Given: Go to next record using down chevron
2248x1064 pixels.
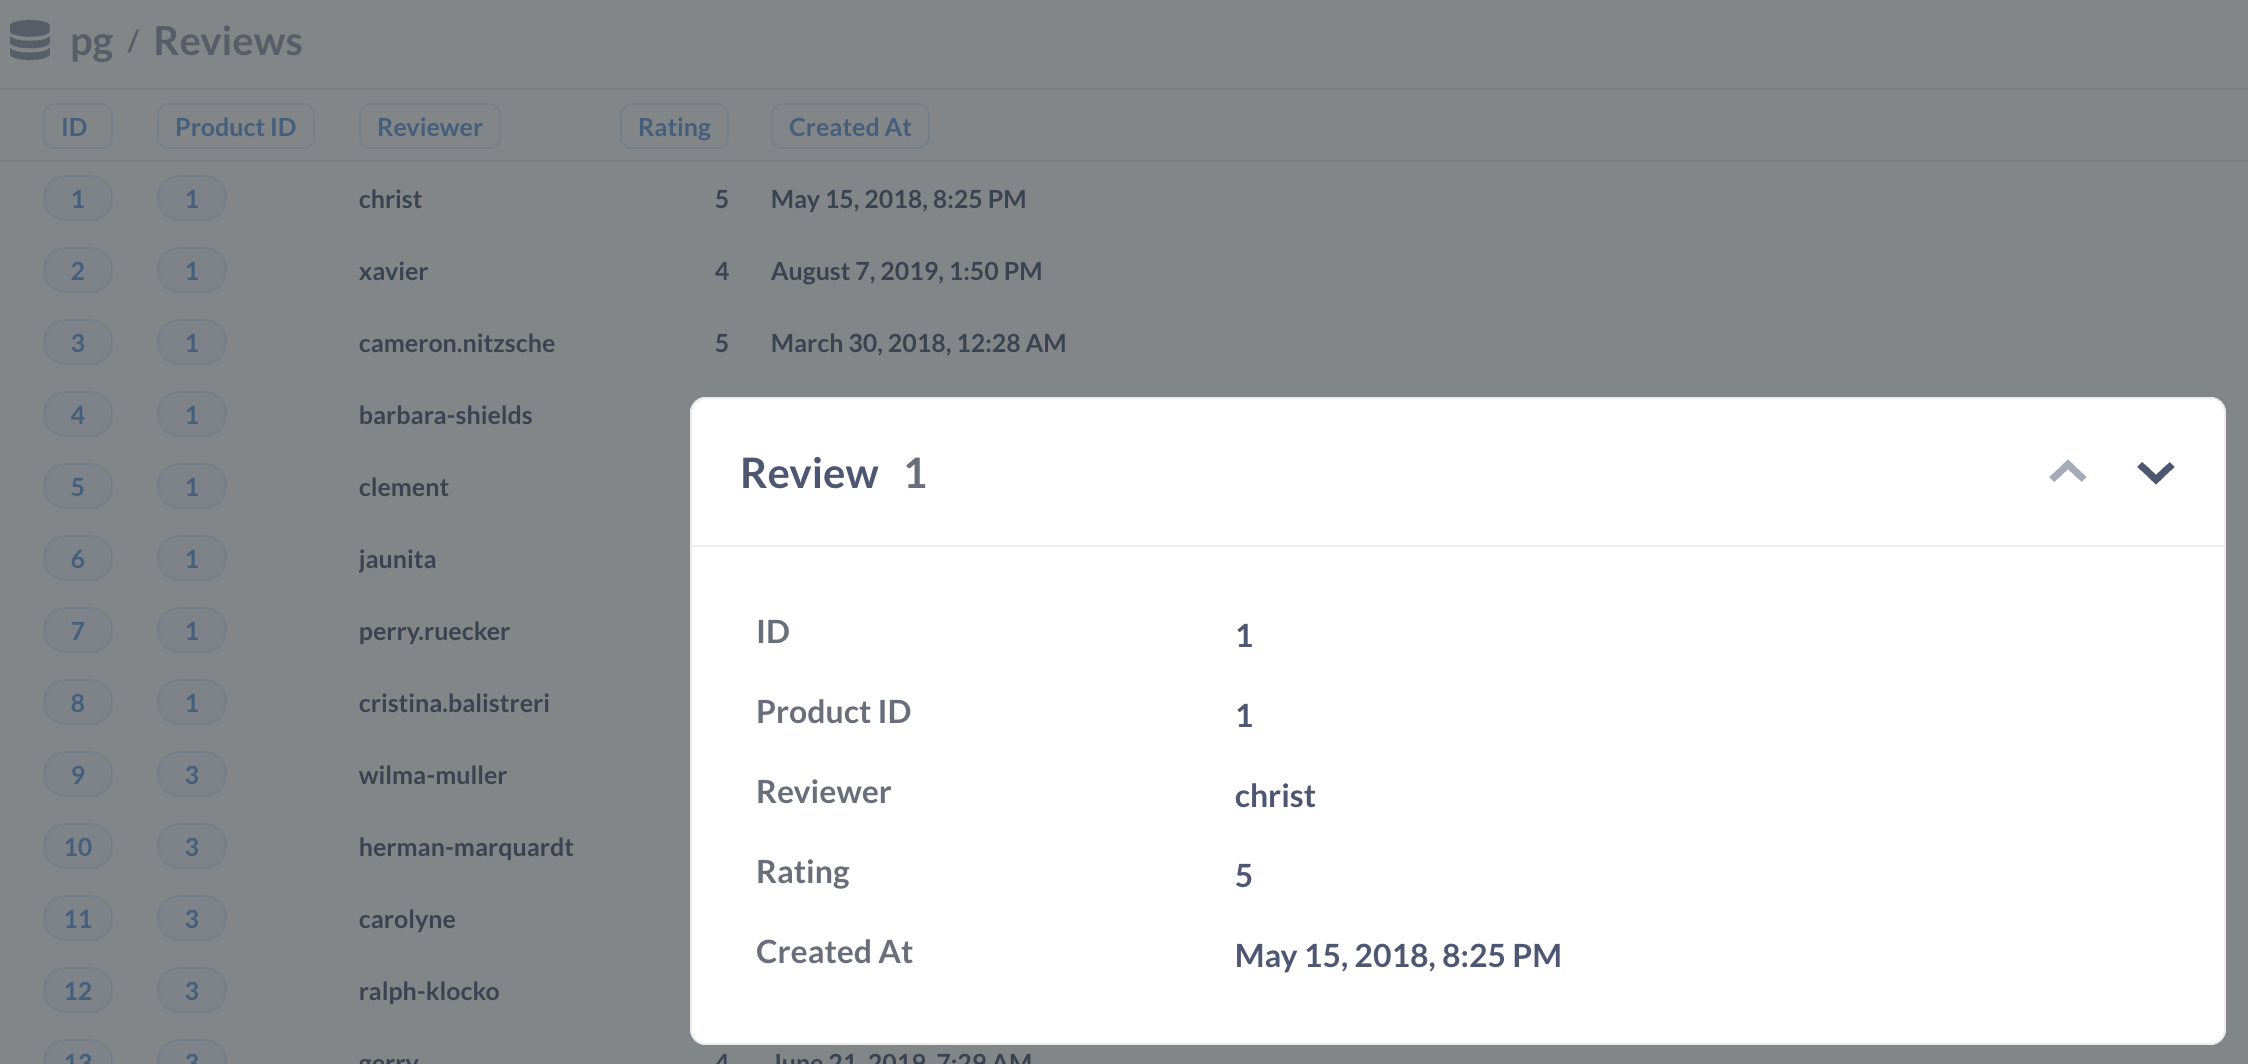Looking at the screenshot, I should click(2156, 473).
